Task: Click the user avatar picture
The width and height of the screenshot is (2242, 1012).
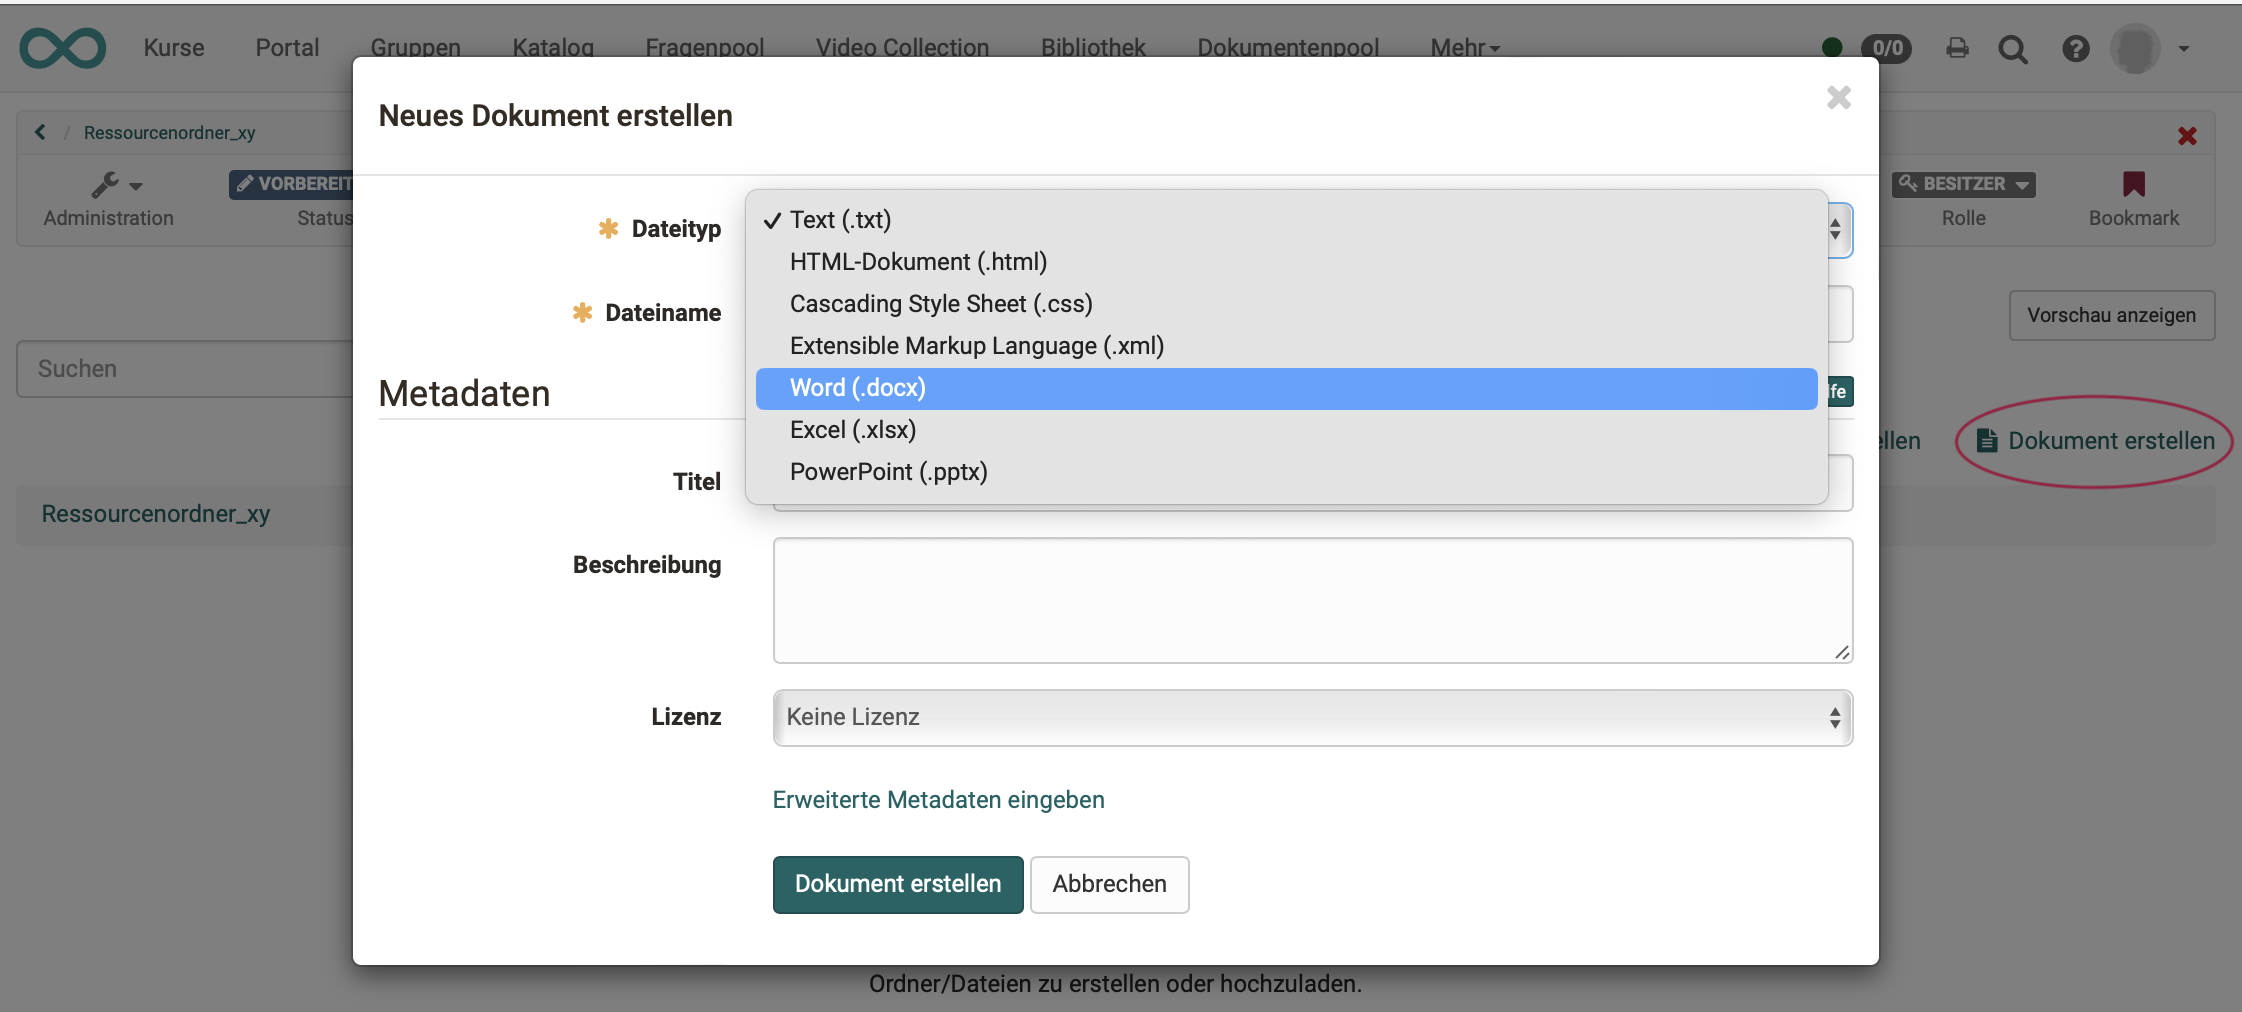Action: point(2135,49)
